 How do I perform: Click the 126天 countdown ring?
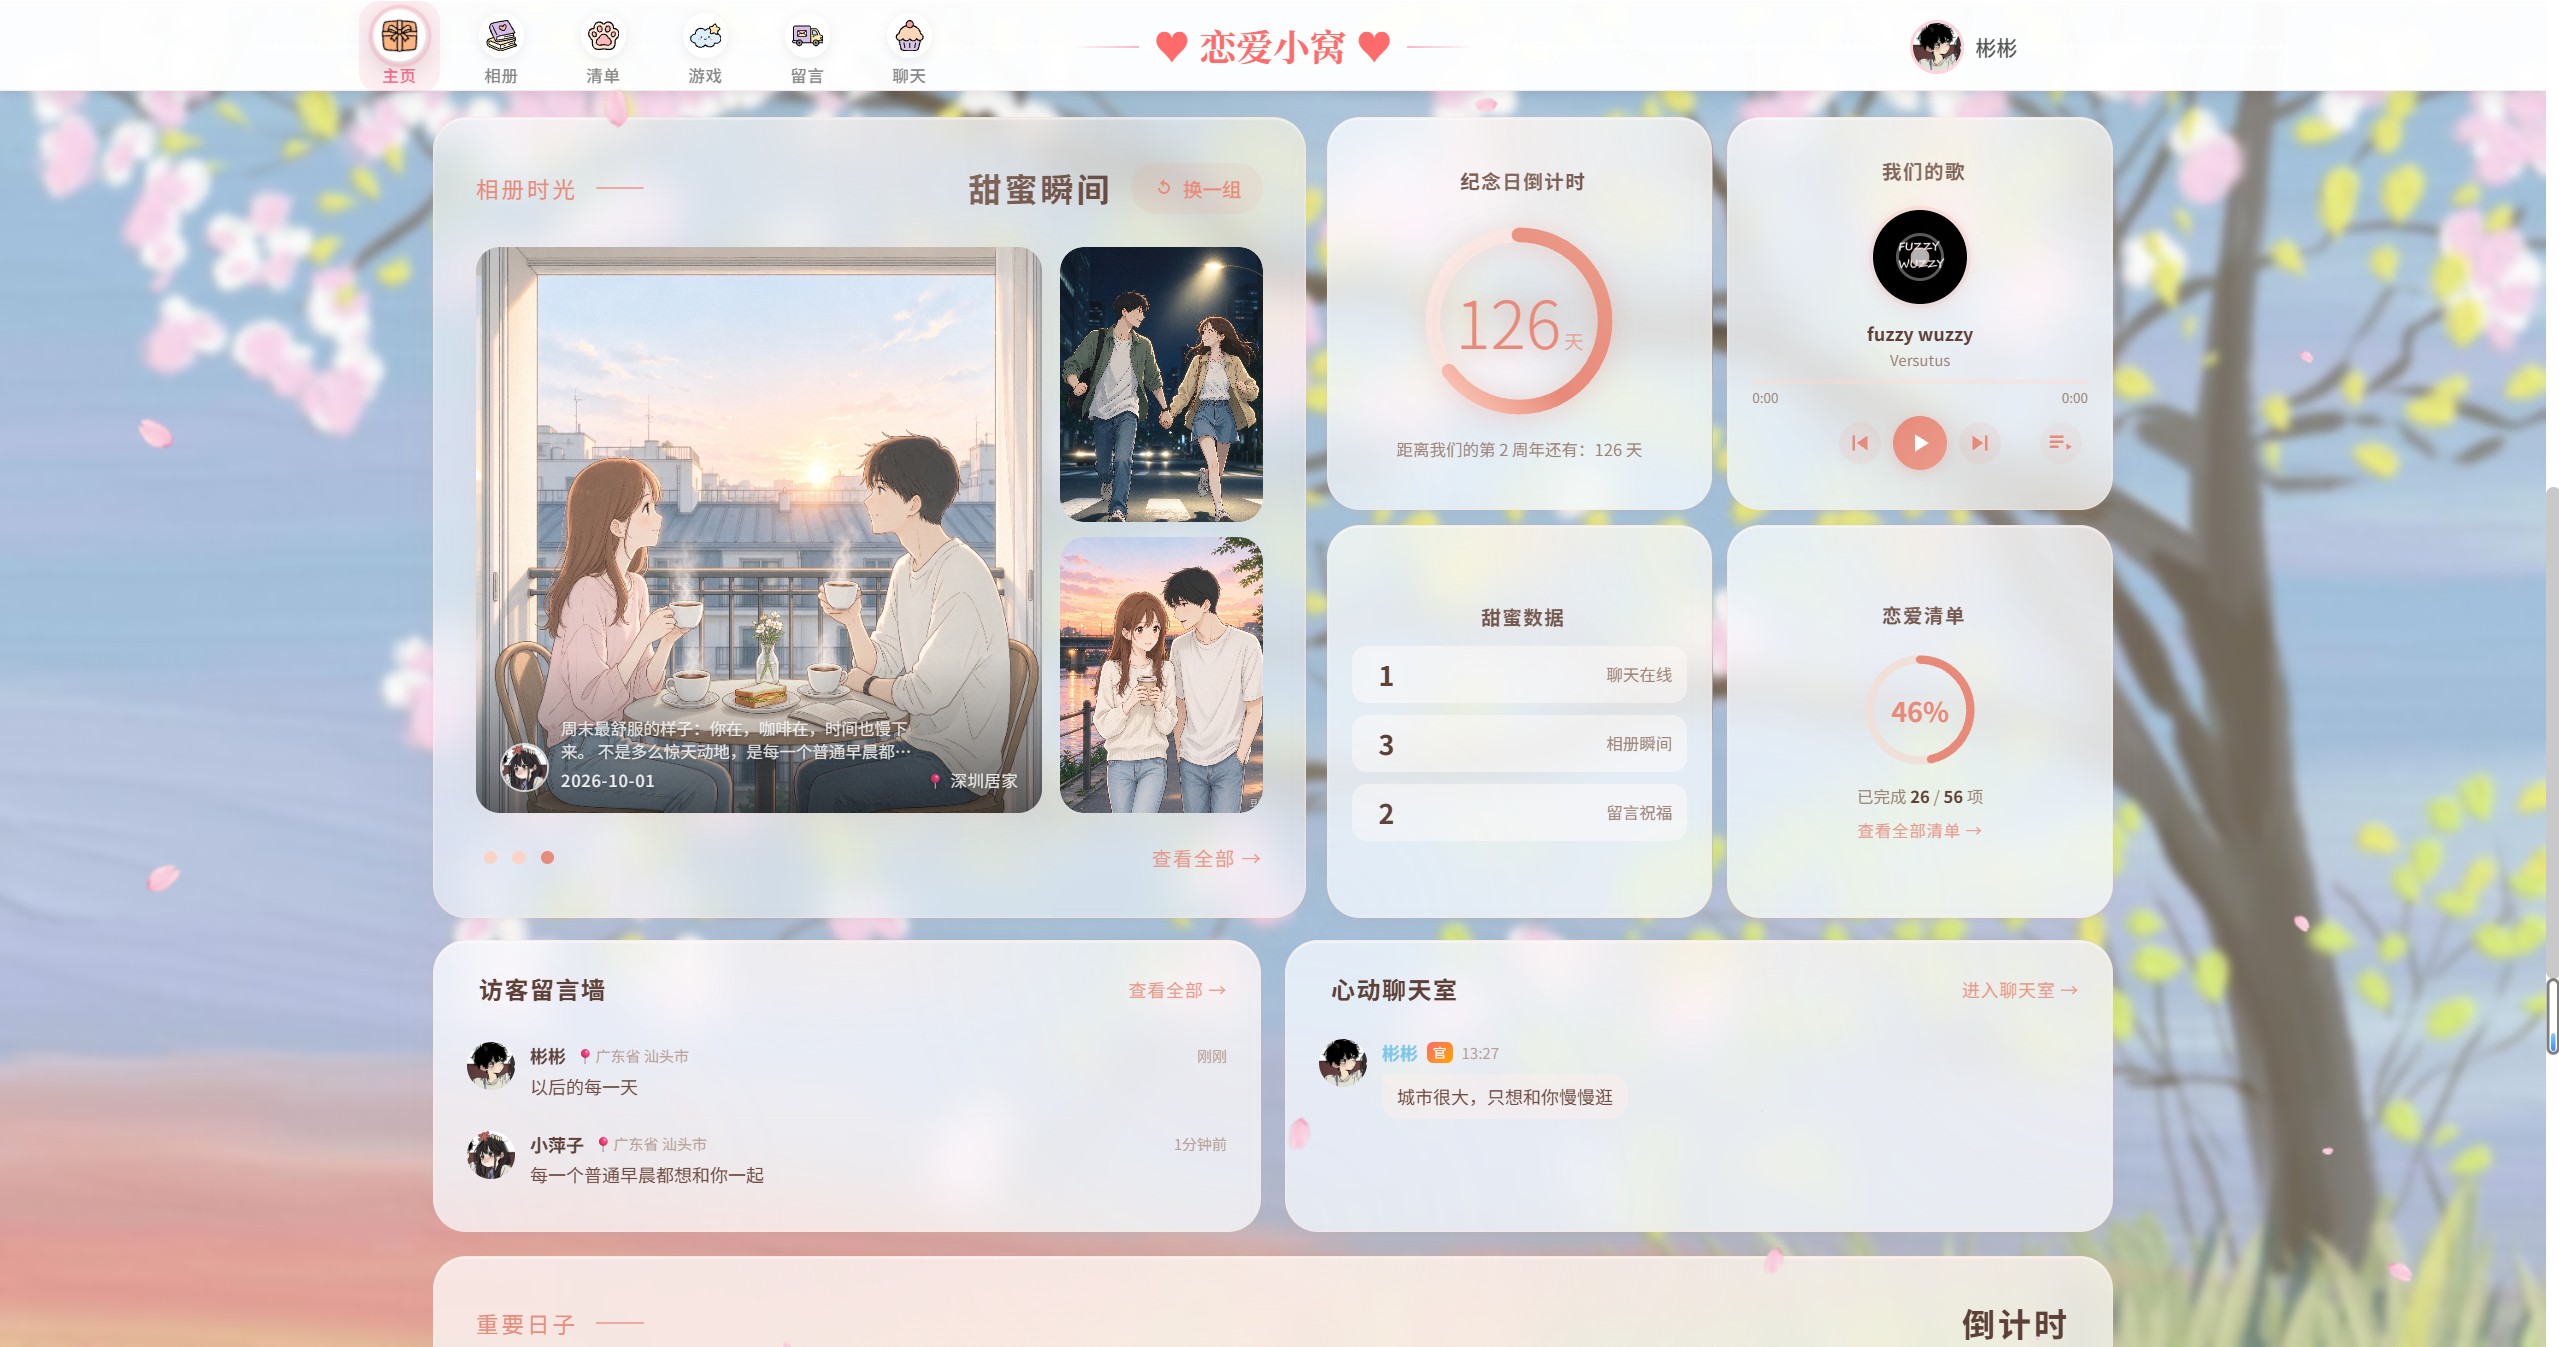coord(1519,321)
